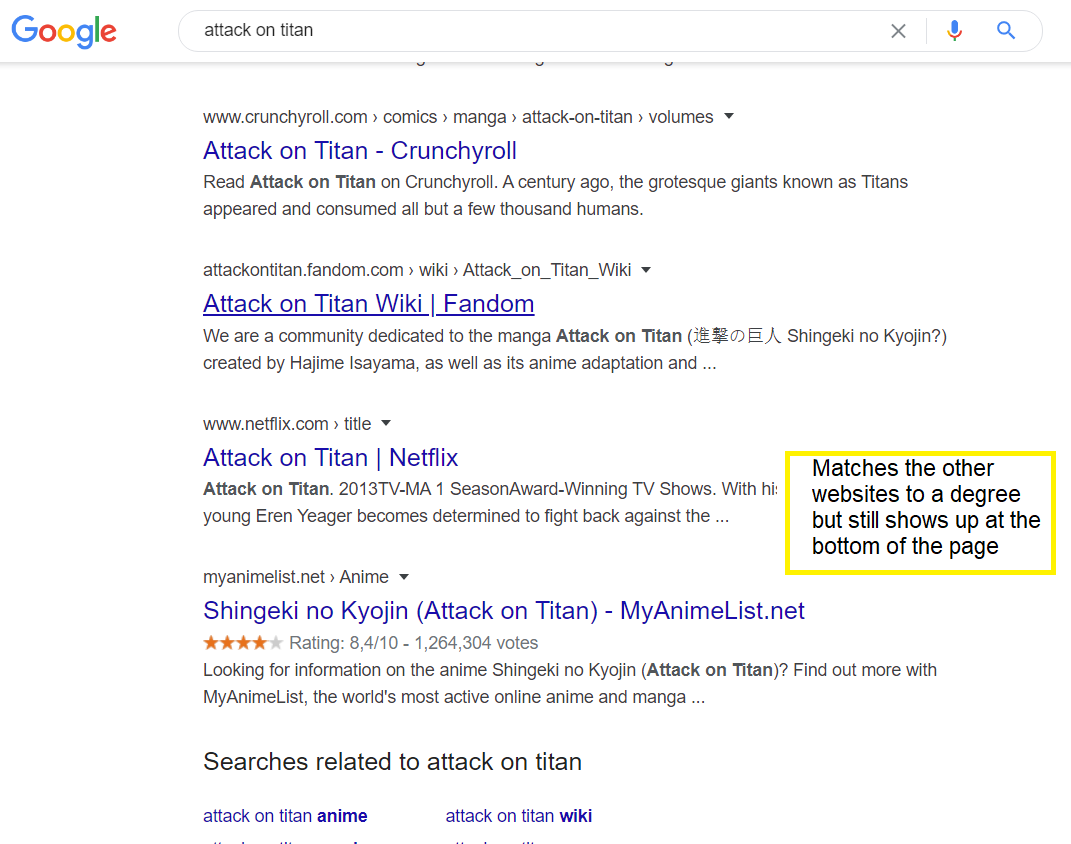
Task: Click the orange star rating under MyAnimeList
Action: 242,643
